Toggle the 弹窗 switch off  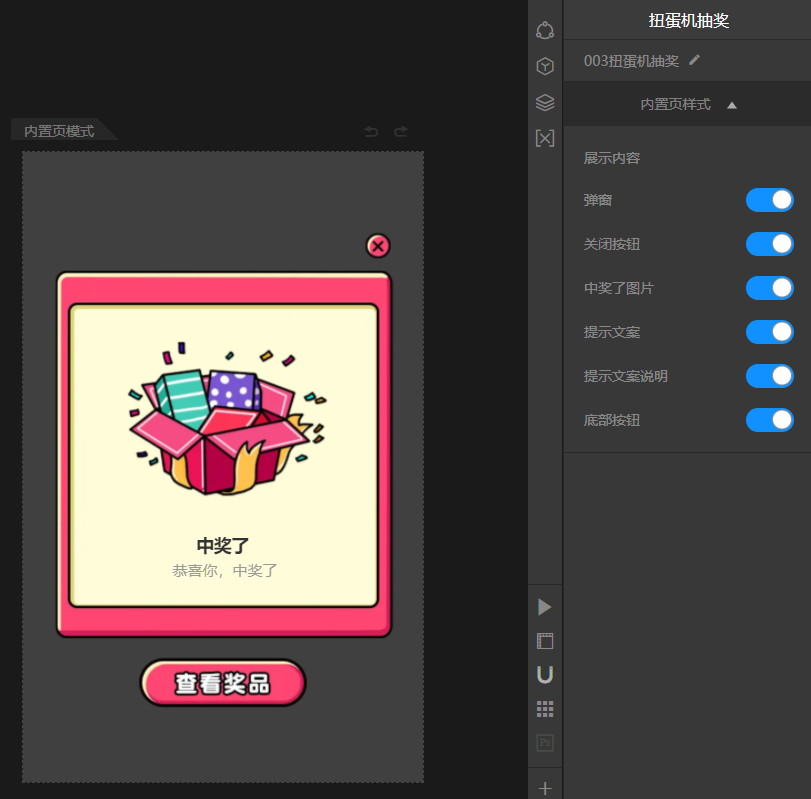point(770,200)
